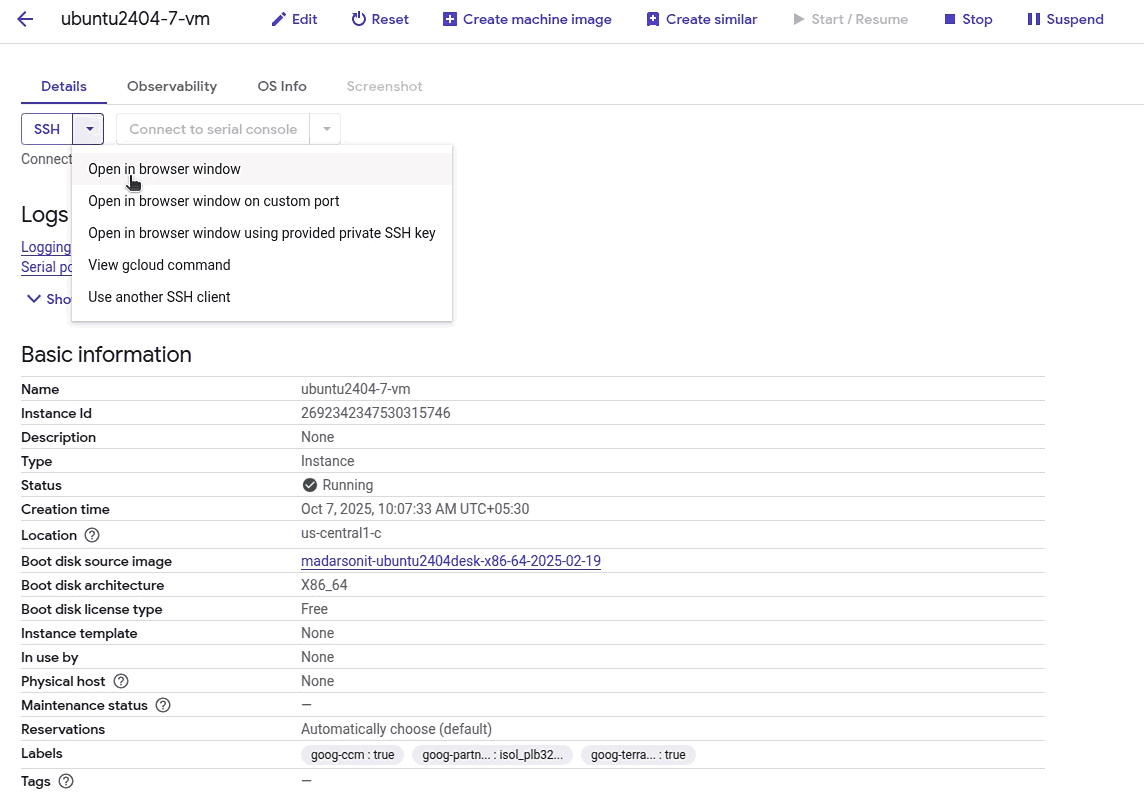Choose View gcloud command
The image size is (1144, 805).
pos(159,265)
